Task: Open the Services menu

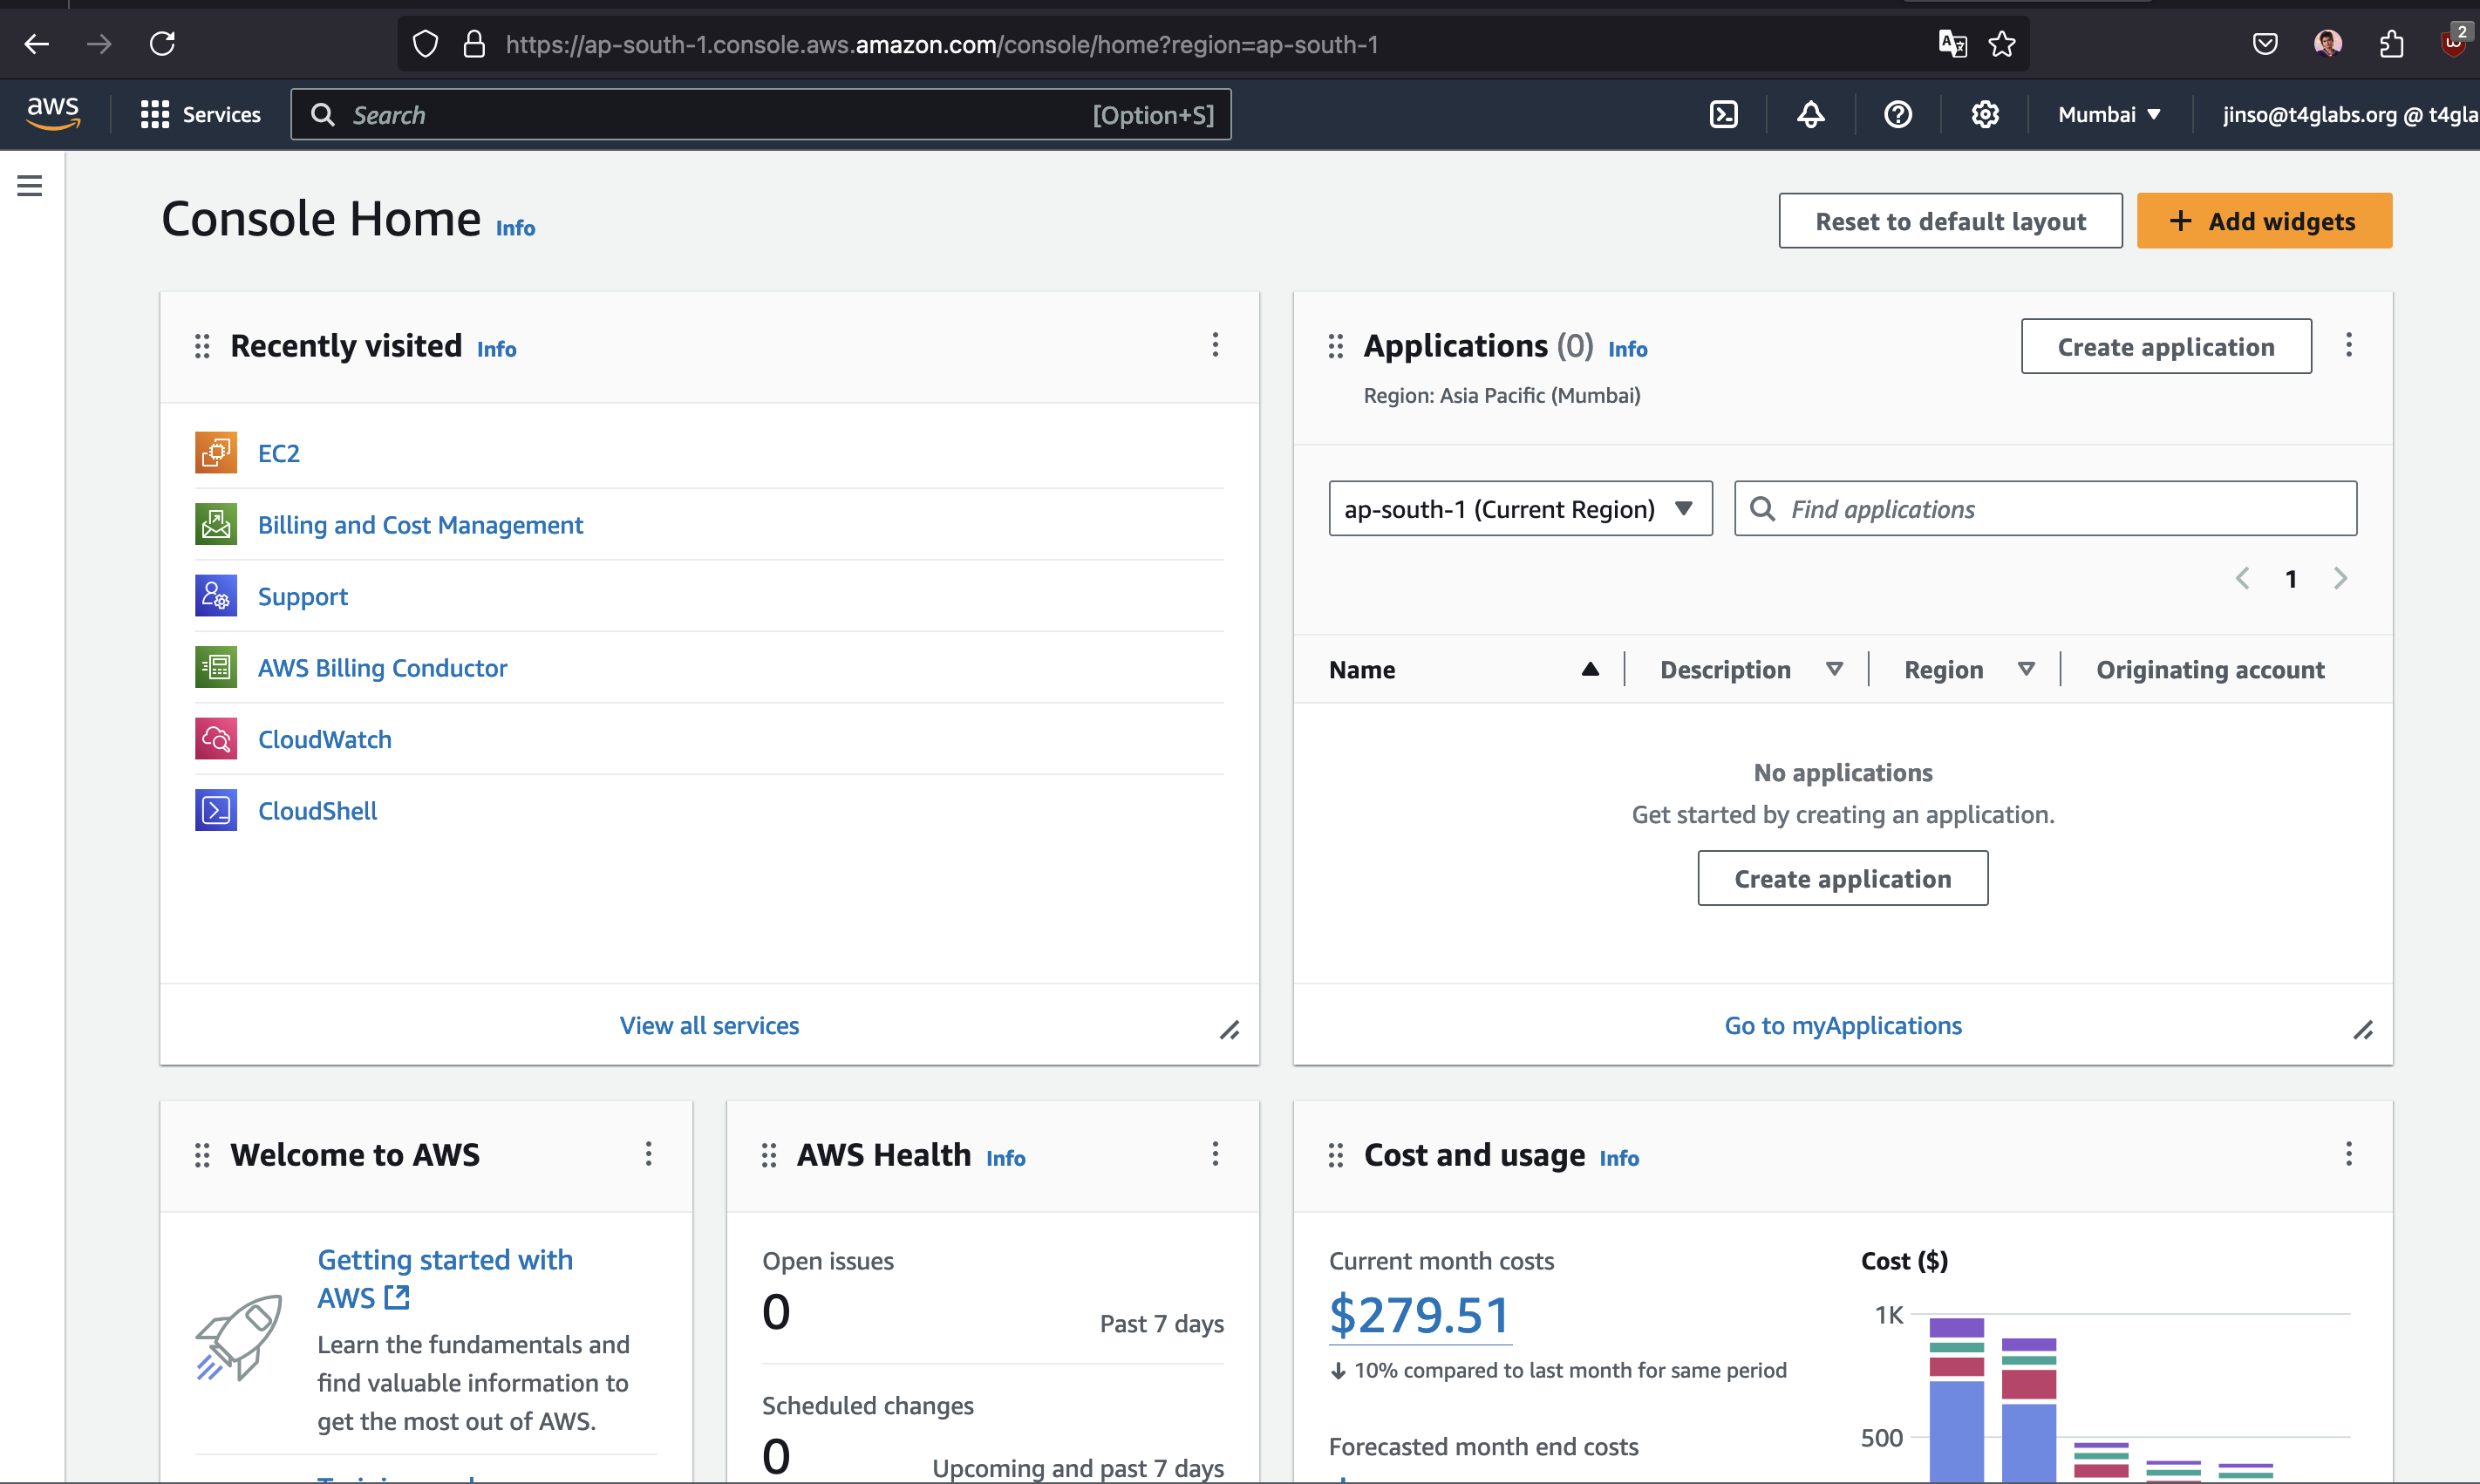Action: [200, 114]
